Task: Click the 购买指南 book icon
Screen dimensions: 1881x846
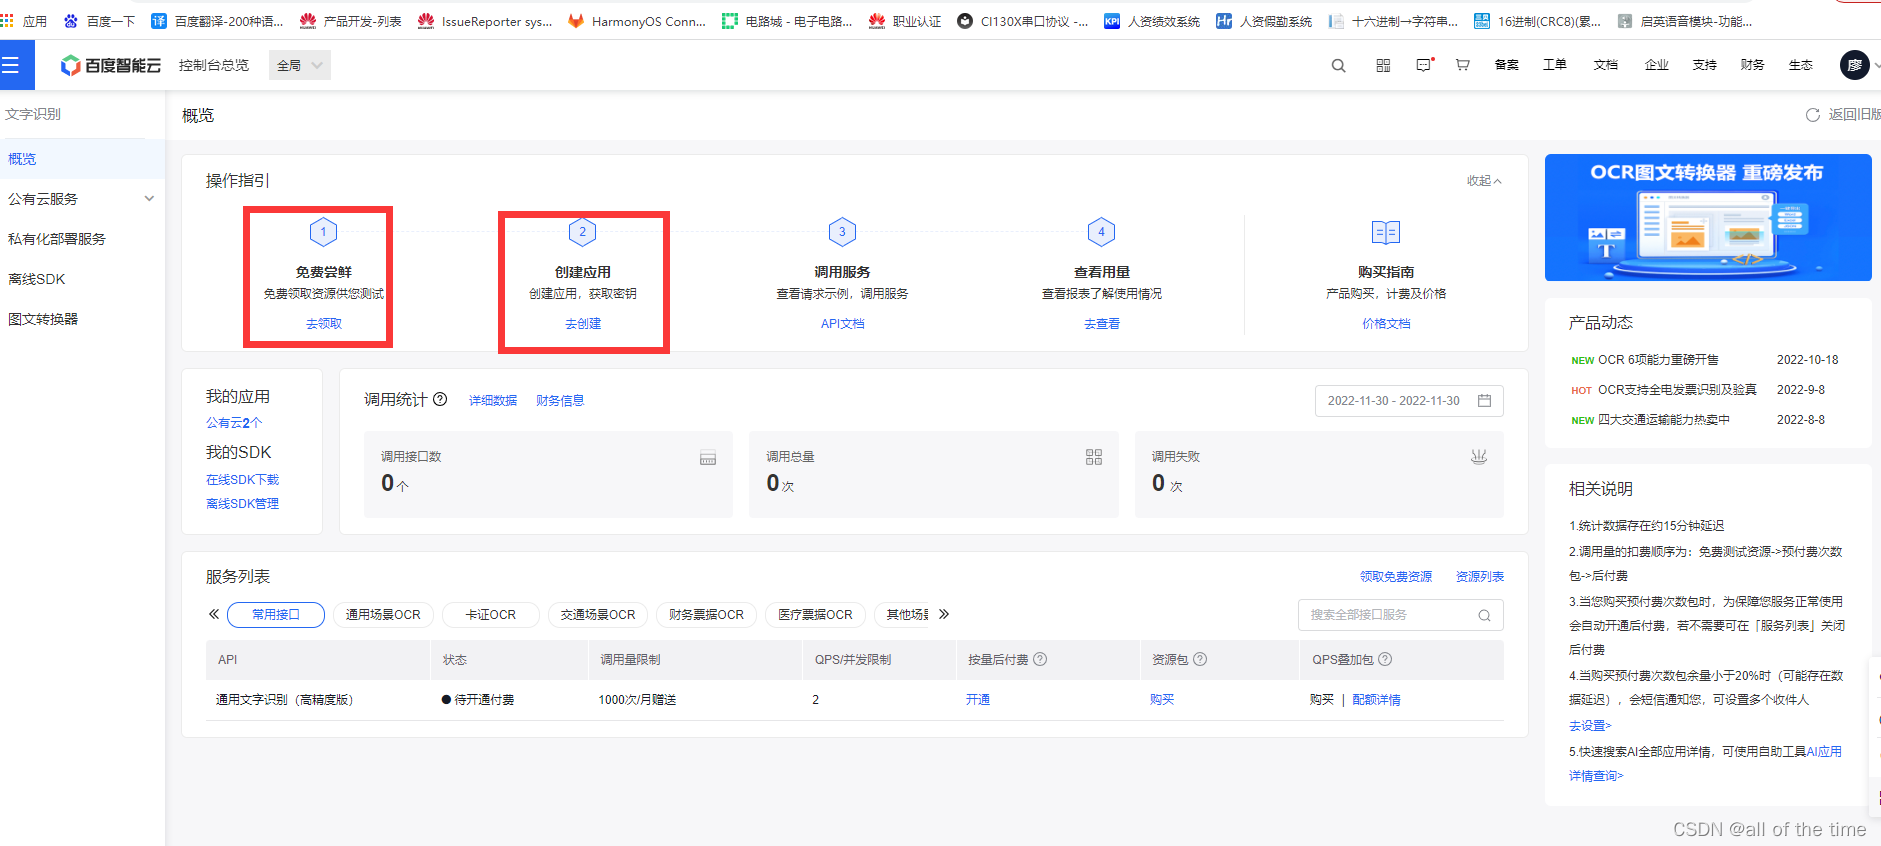Action: (x=1386, y=233)
